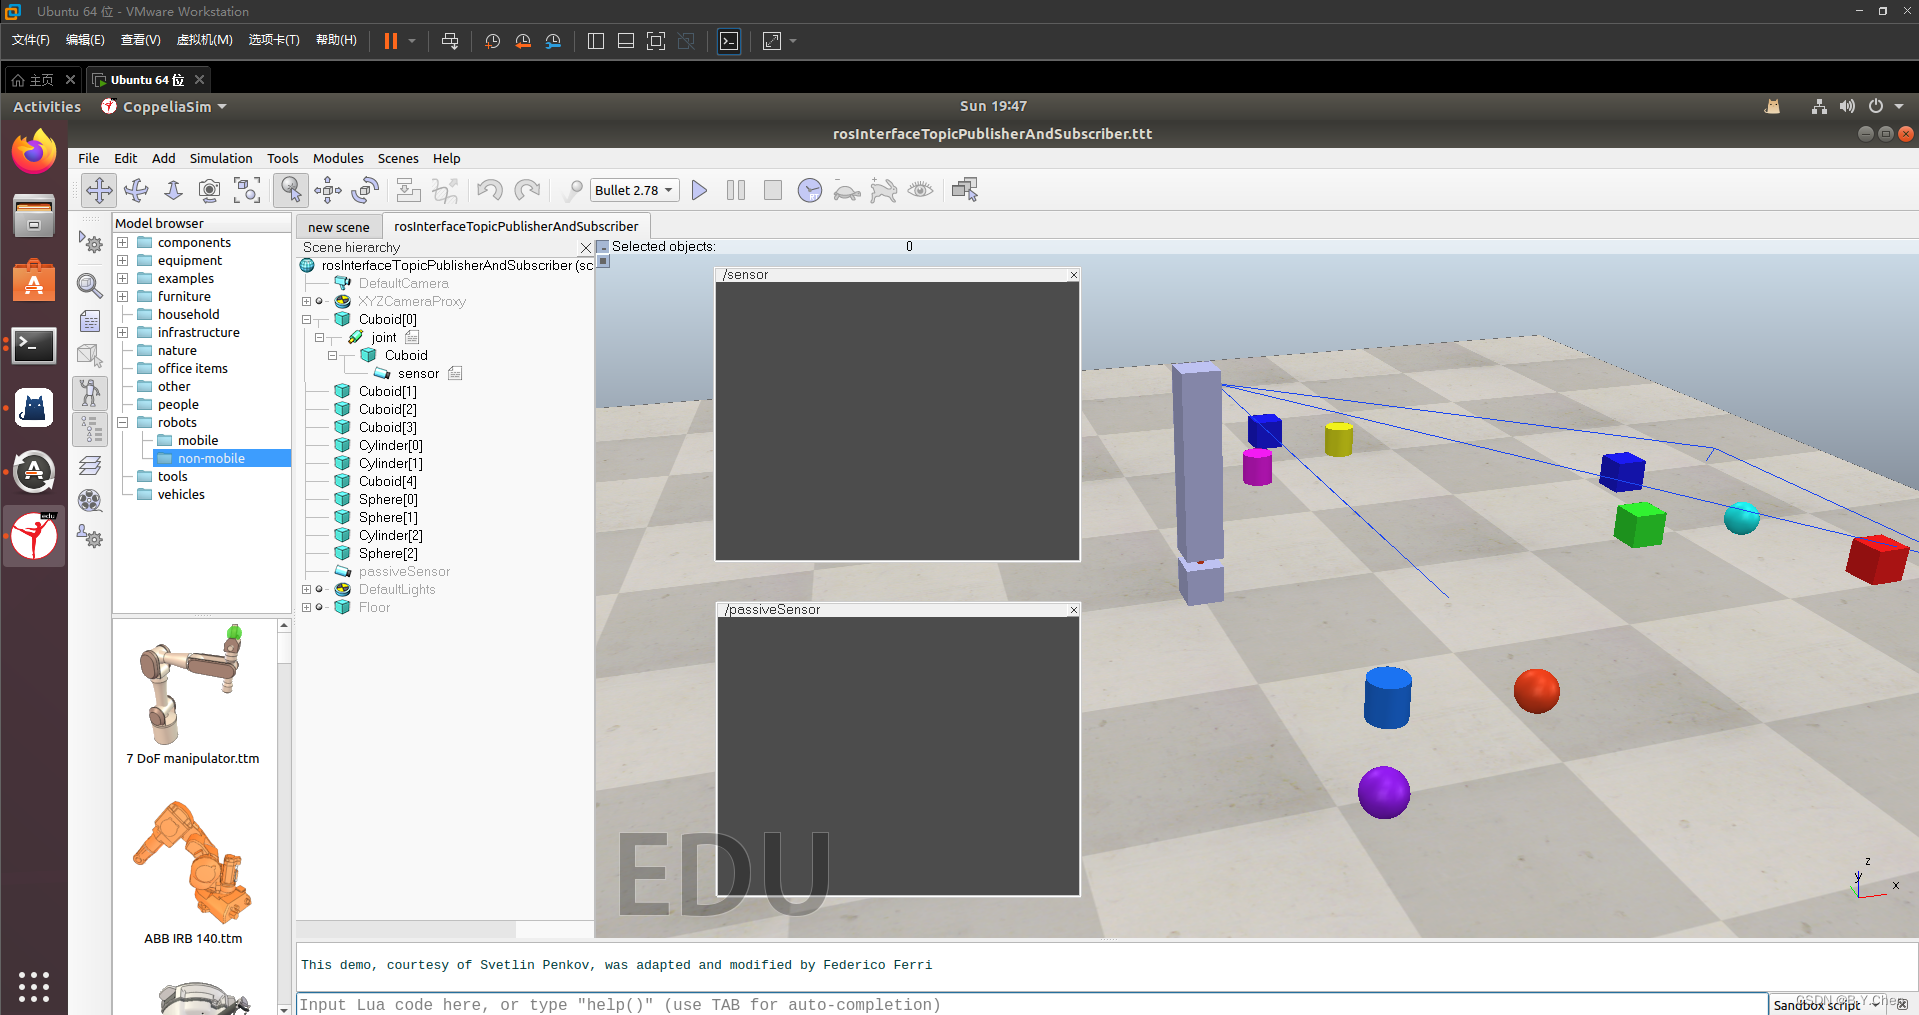Toggle the Model browser robot sidebar icon
The width and height of the screenshot is (1919, 1015).
(90, 393)
